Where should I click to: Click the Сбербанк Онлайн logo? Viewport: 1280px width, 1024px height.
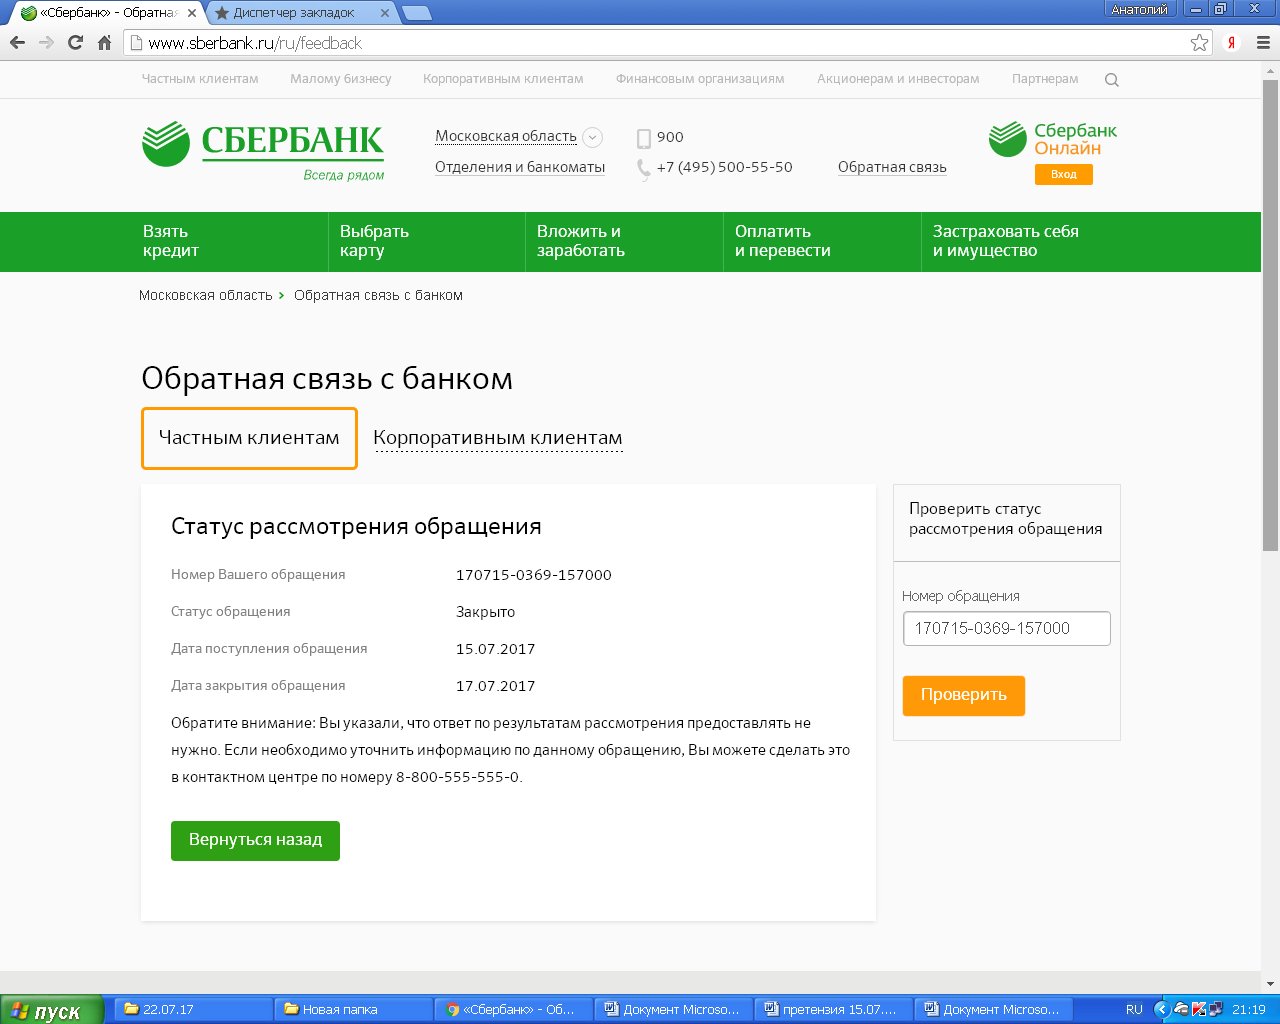pos(1053,140)
